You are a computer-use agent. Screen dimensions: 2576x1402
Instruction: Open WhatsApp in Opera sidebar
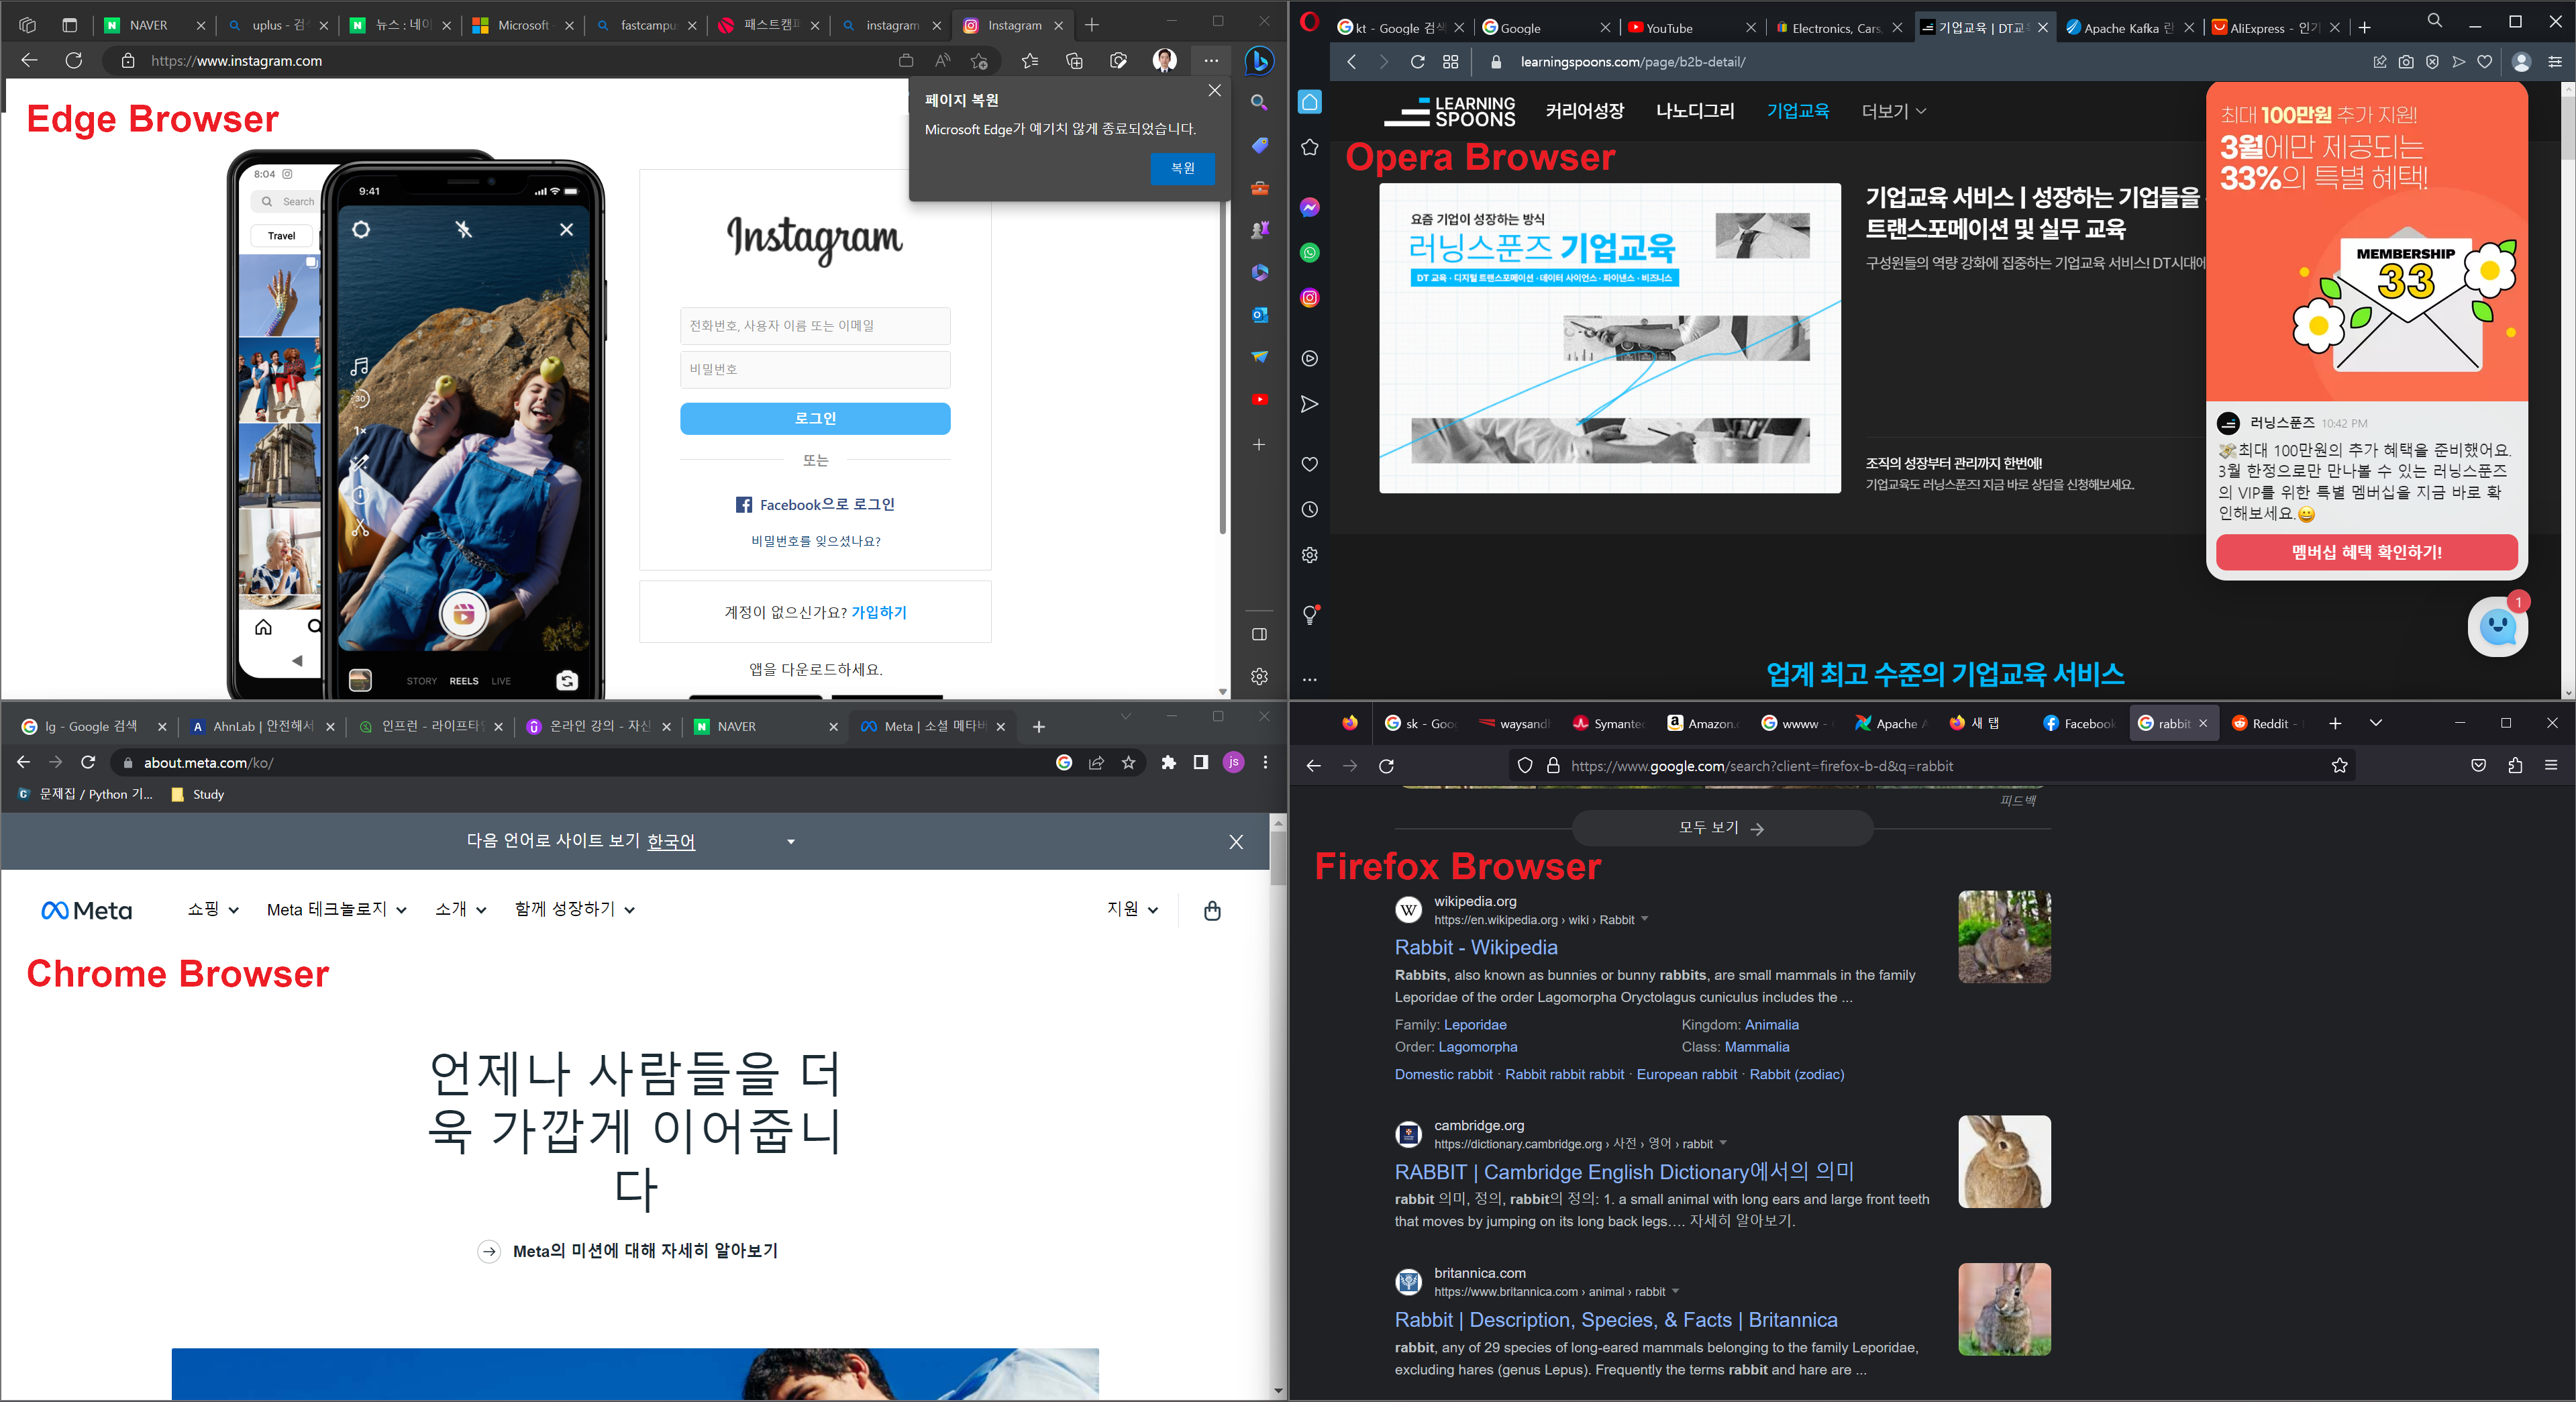coord(1309,252)
